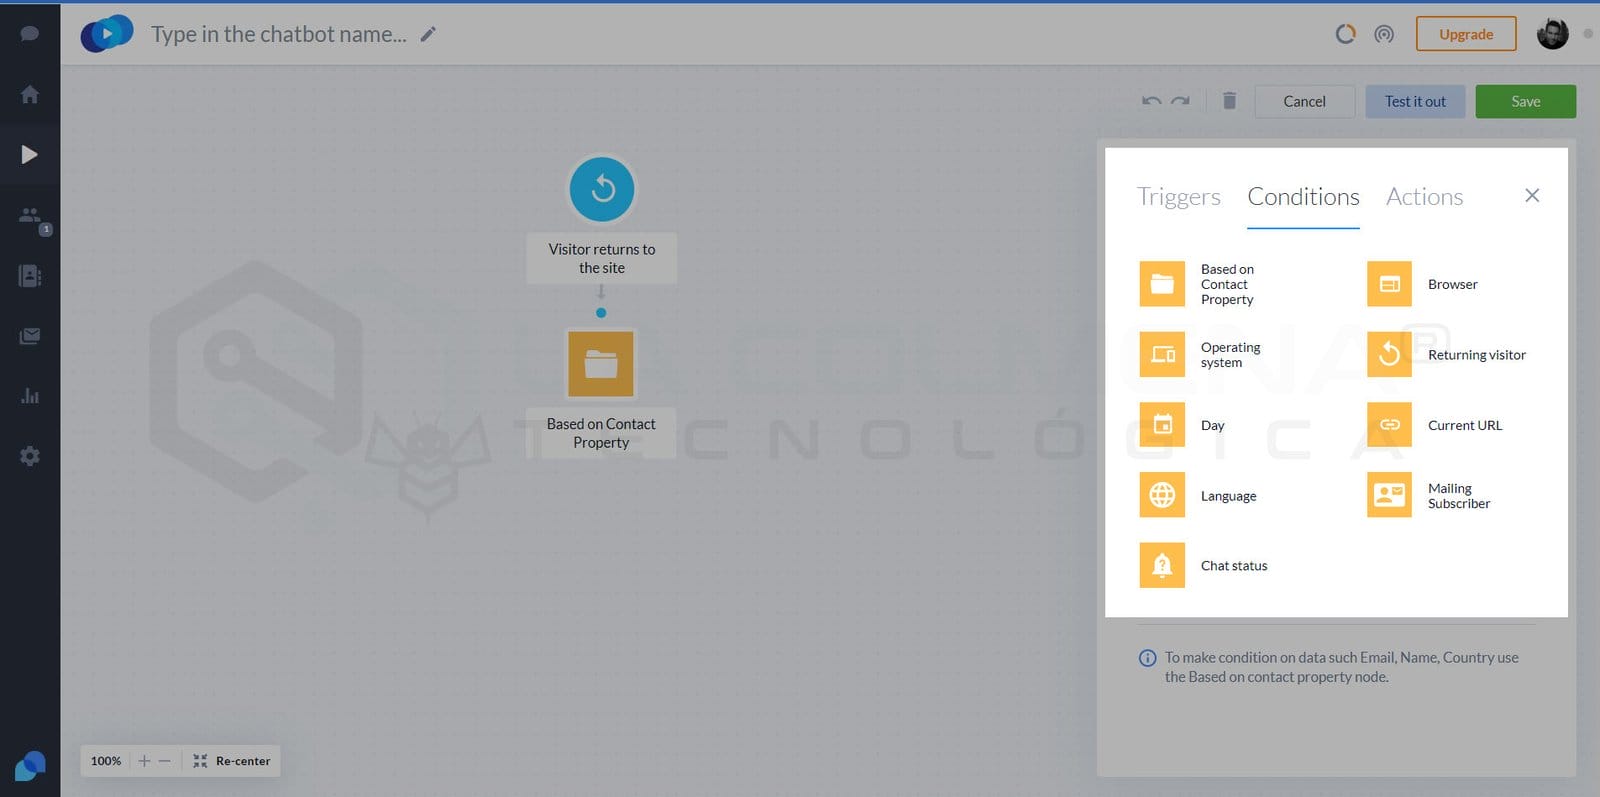
Task: Re-center the canvas view
Action: click(x=232, y=761)
